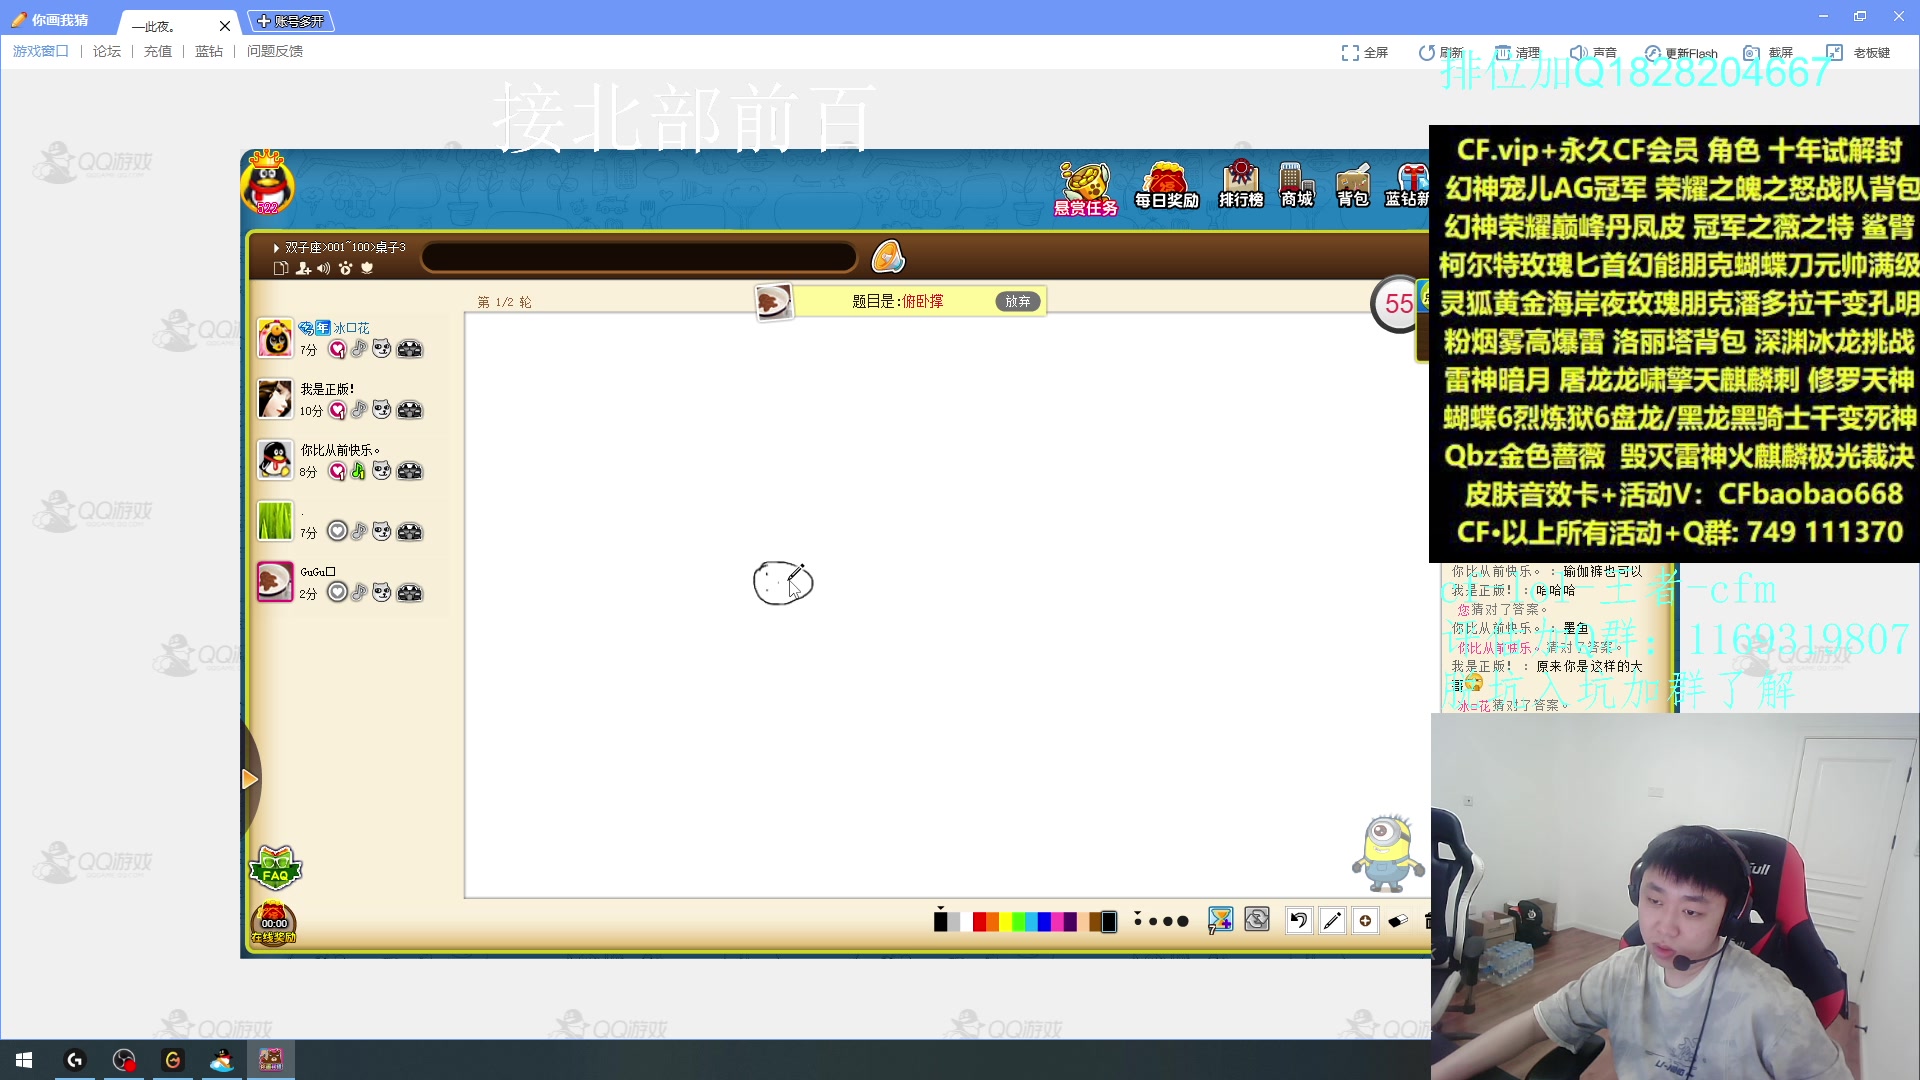Image resolution: width=1920 pixels, height=1080 pixels.
Task: Toggle the music note in the grass avatar row
Action: [359, 532]
